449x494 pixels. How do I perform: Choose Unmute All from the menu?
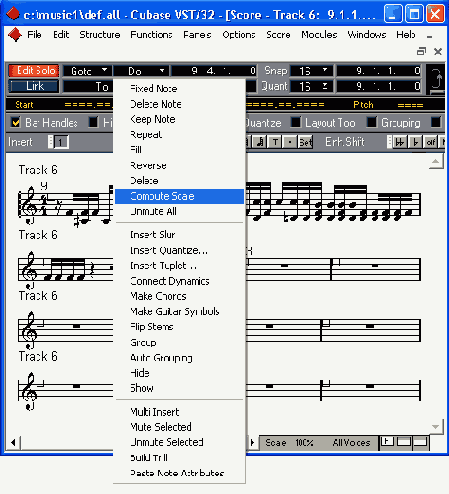(179, 211)
